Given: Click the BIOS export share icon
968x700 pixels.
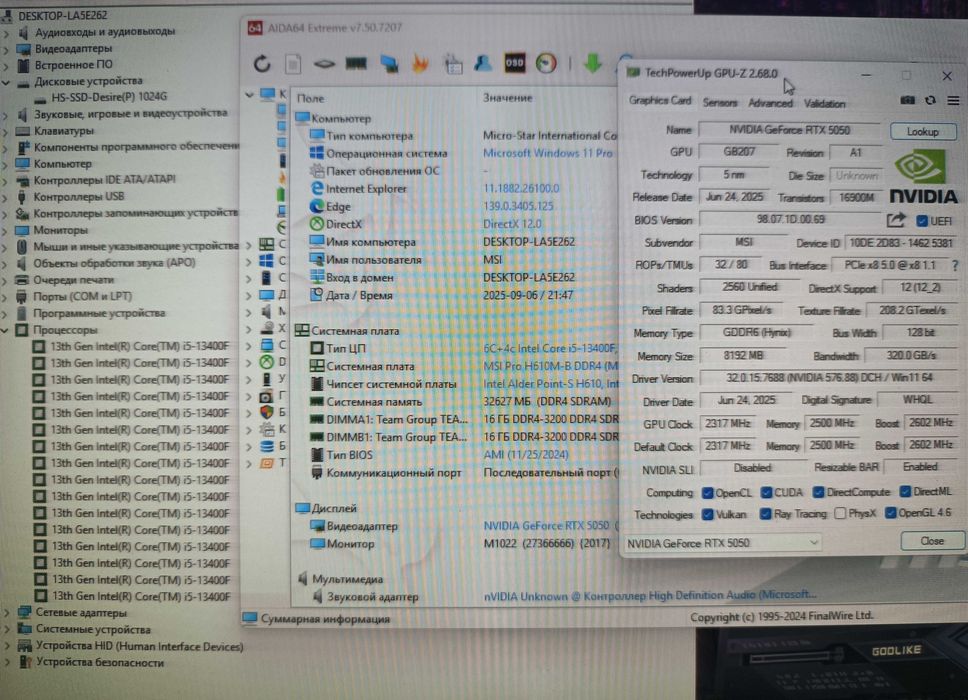Looking at the screenshot, I should pos(896,220).
